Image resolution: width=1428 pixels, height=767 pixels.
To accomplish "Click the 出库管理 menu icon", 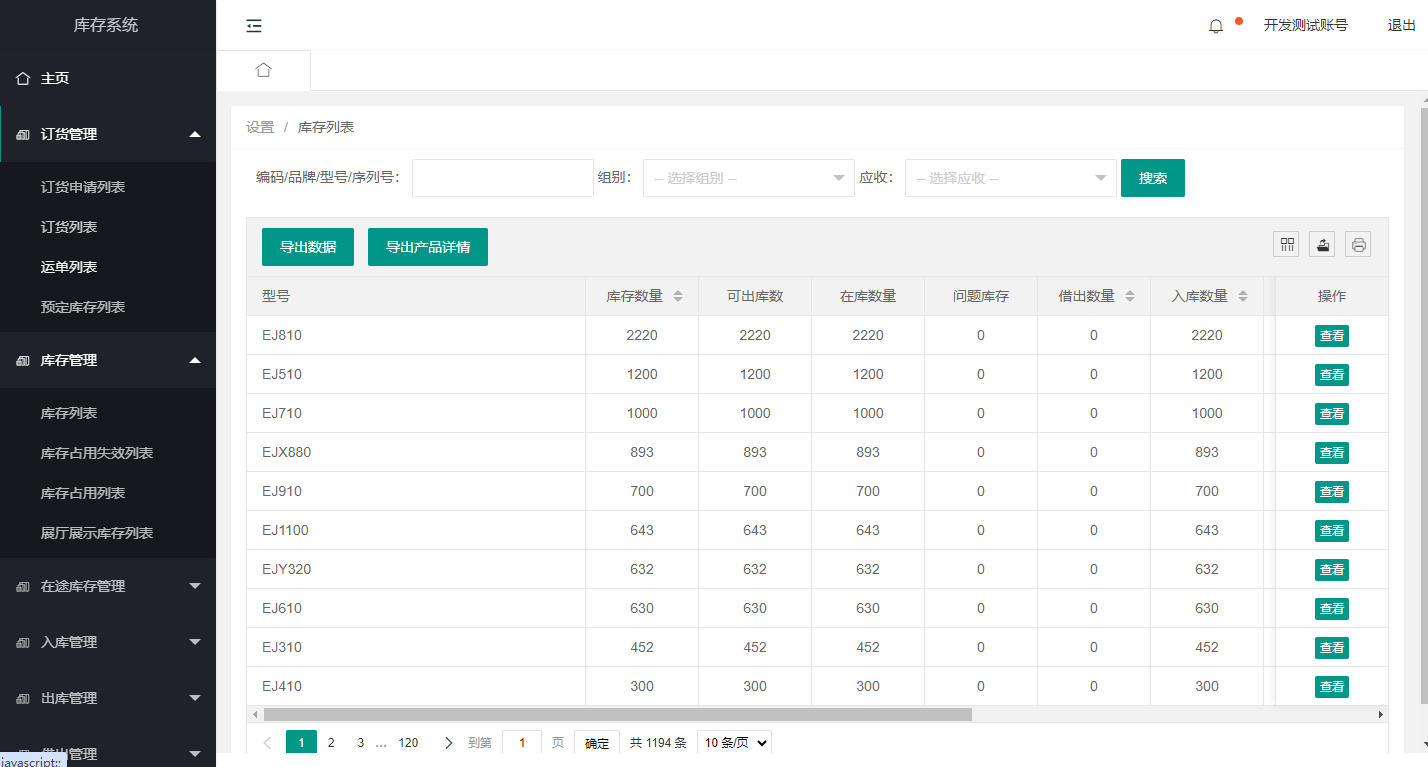I will point(23,698).
